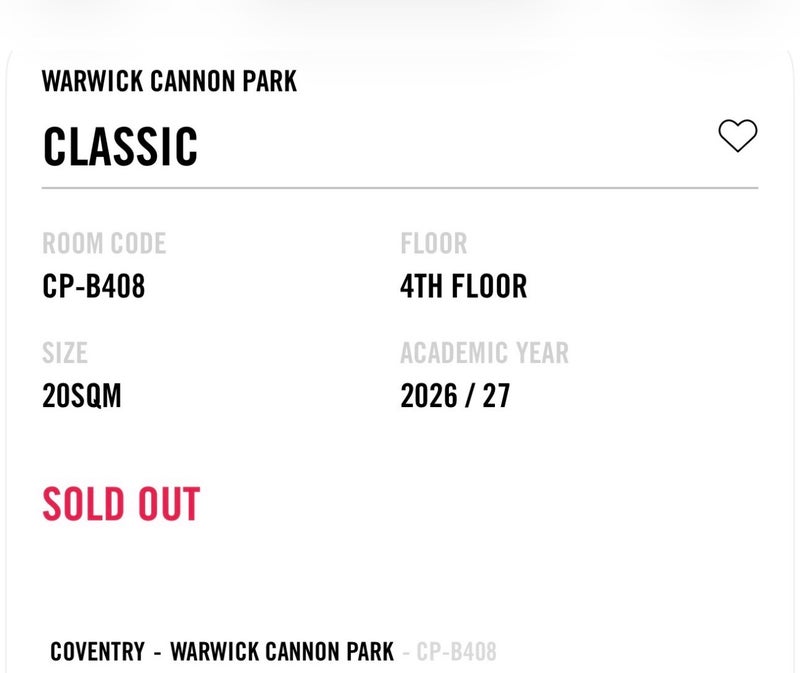Select the 4TH FLOOR value
This screenshot has width=800, height=673.
463,286
